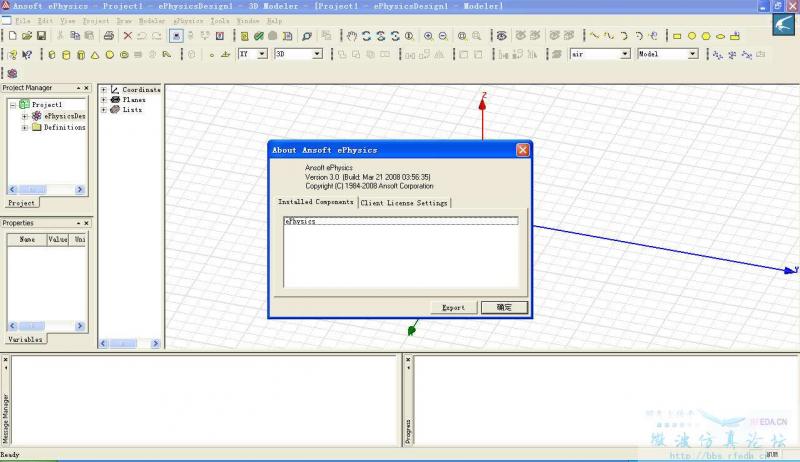Click the Fit All view icon
The height and width of the screenshot is (462, 800).
pos(462,36)
